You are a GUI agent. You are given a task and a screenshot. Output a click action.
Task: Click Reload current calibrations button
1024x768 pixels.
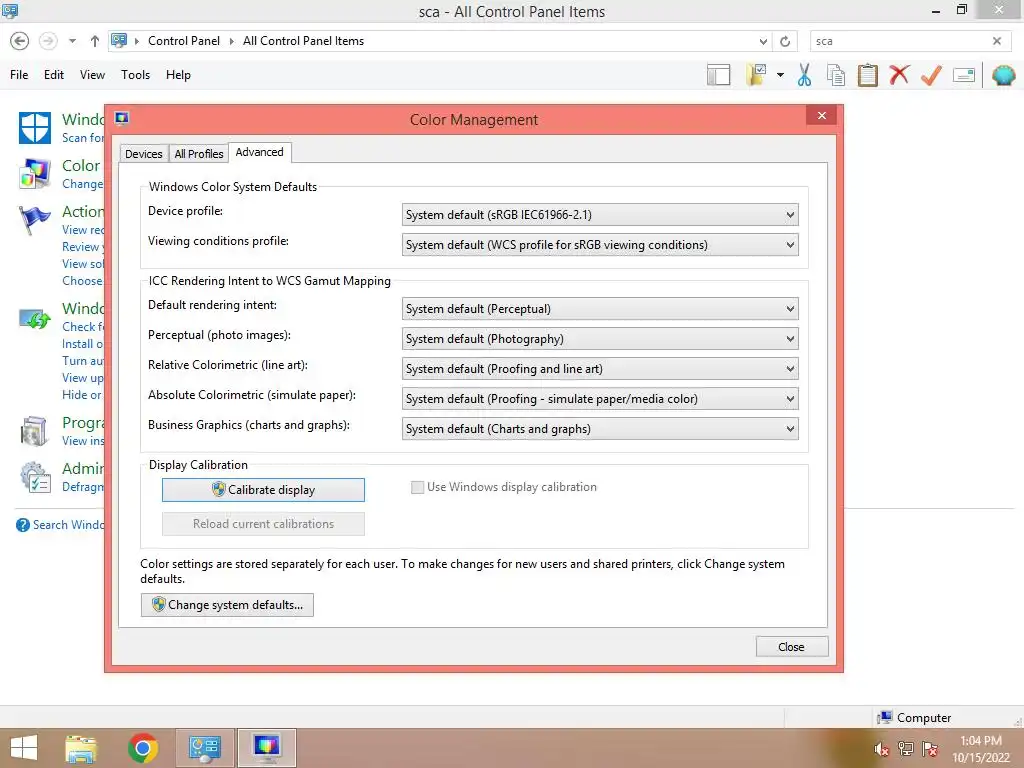pyautogui.click(x=263, y=524)
